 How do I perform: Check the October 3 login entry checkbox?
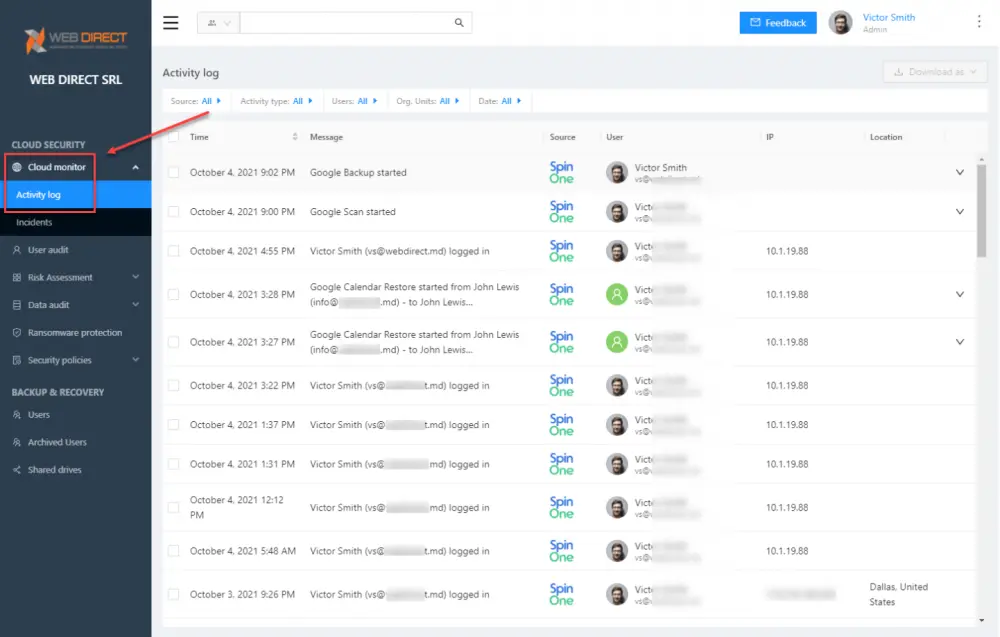click(172, 593)
